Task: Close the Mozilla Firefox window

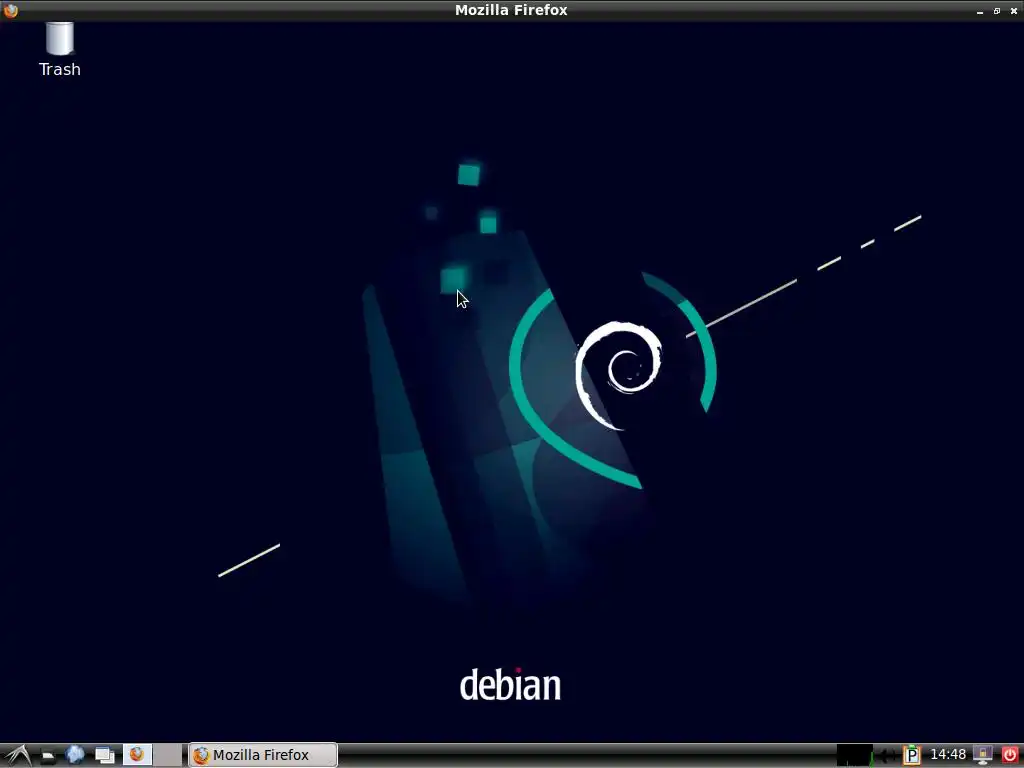Action: 1014,11
